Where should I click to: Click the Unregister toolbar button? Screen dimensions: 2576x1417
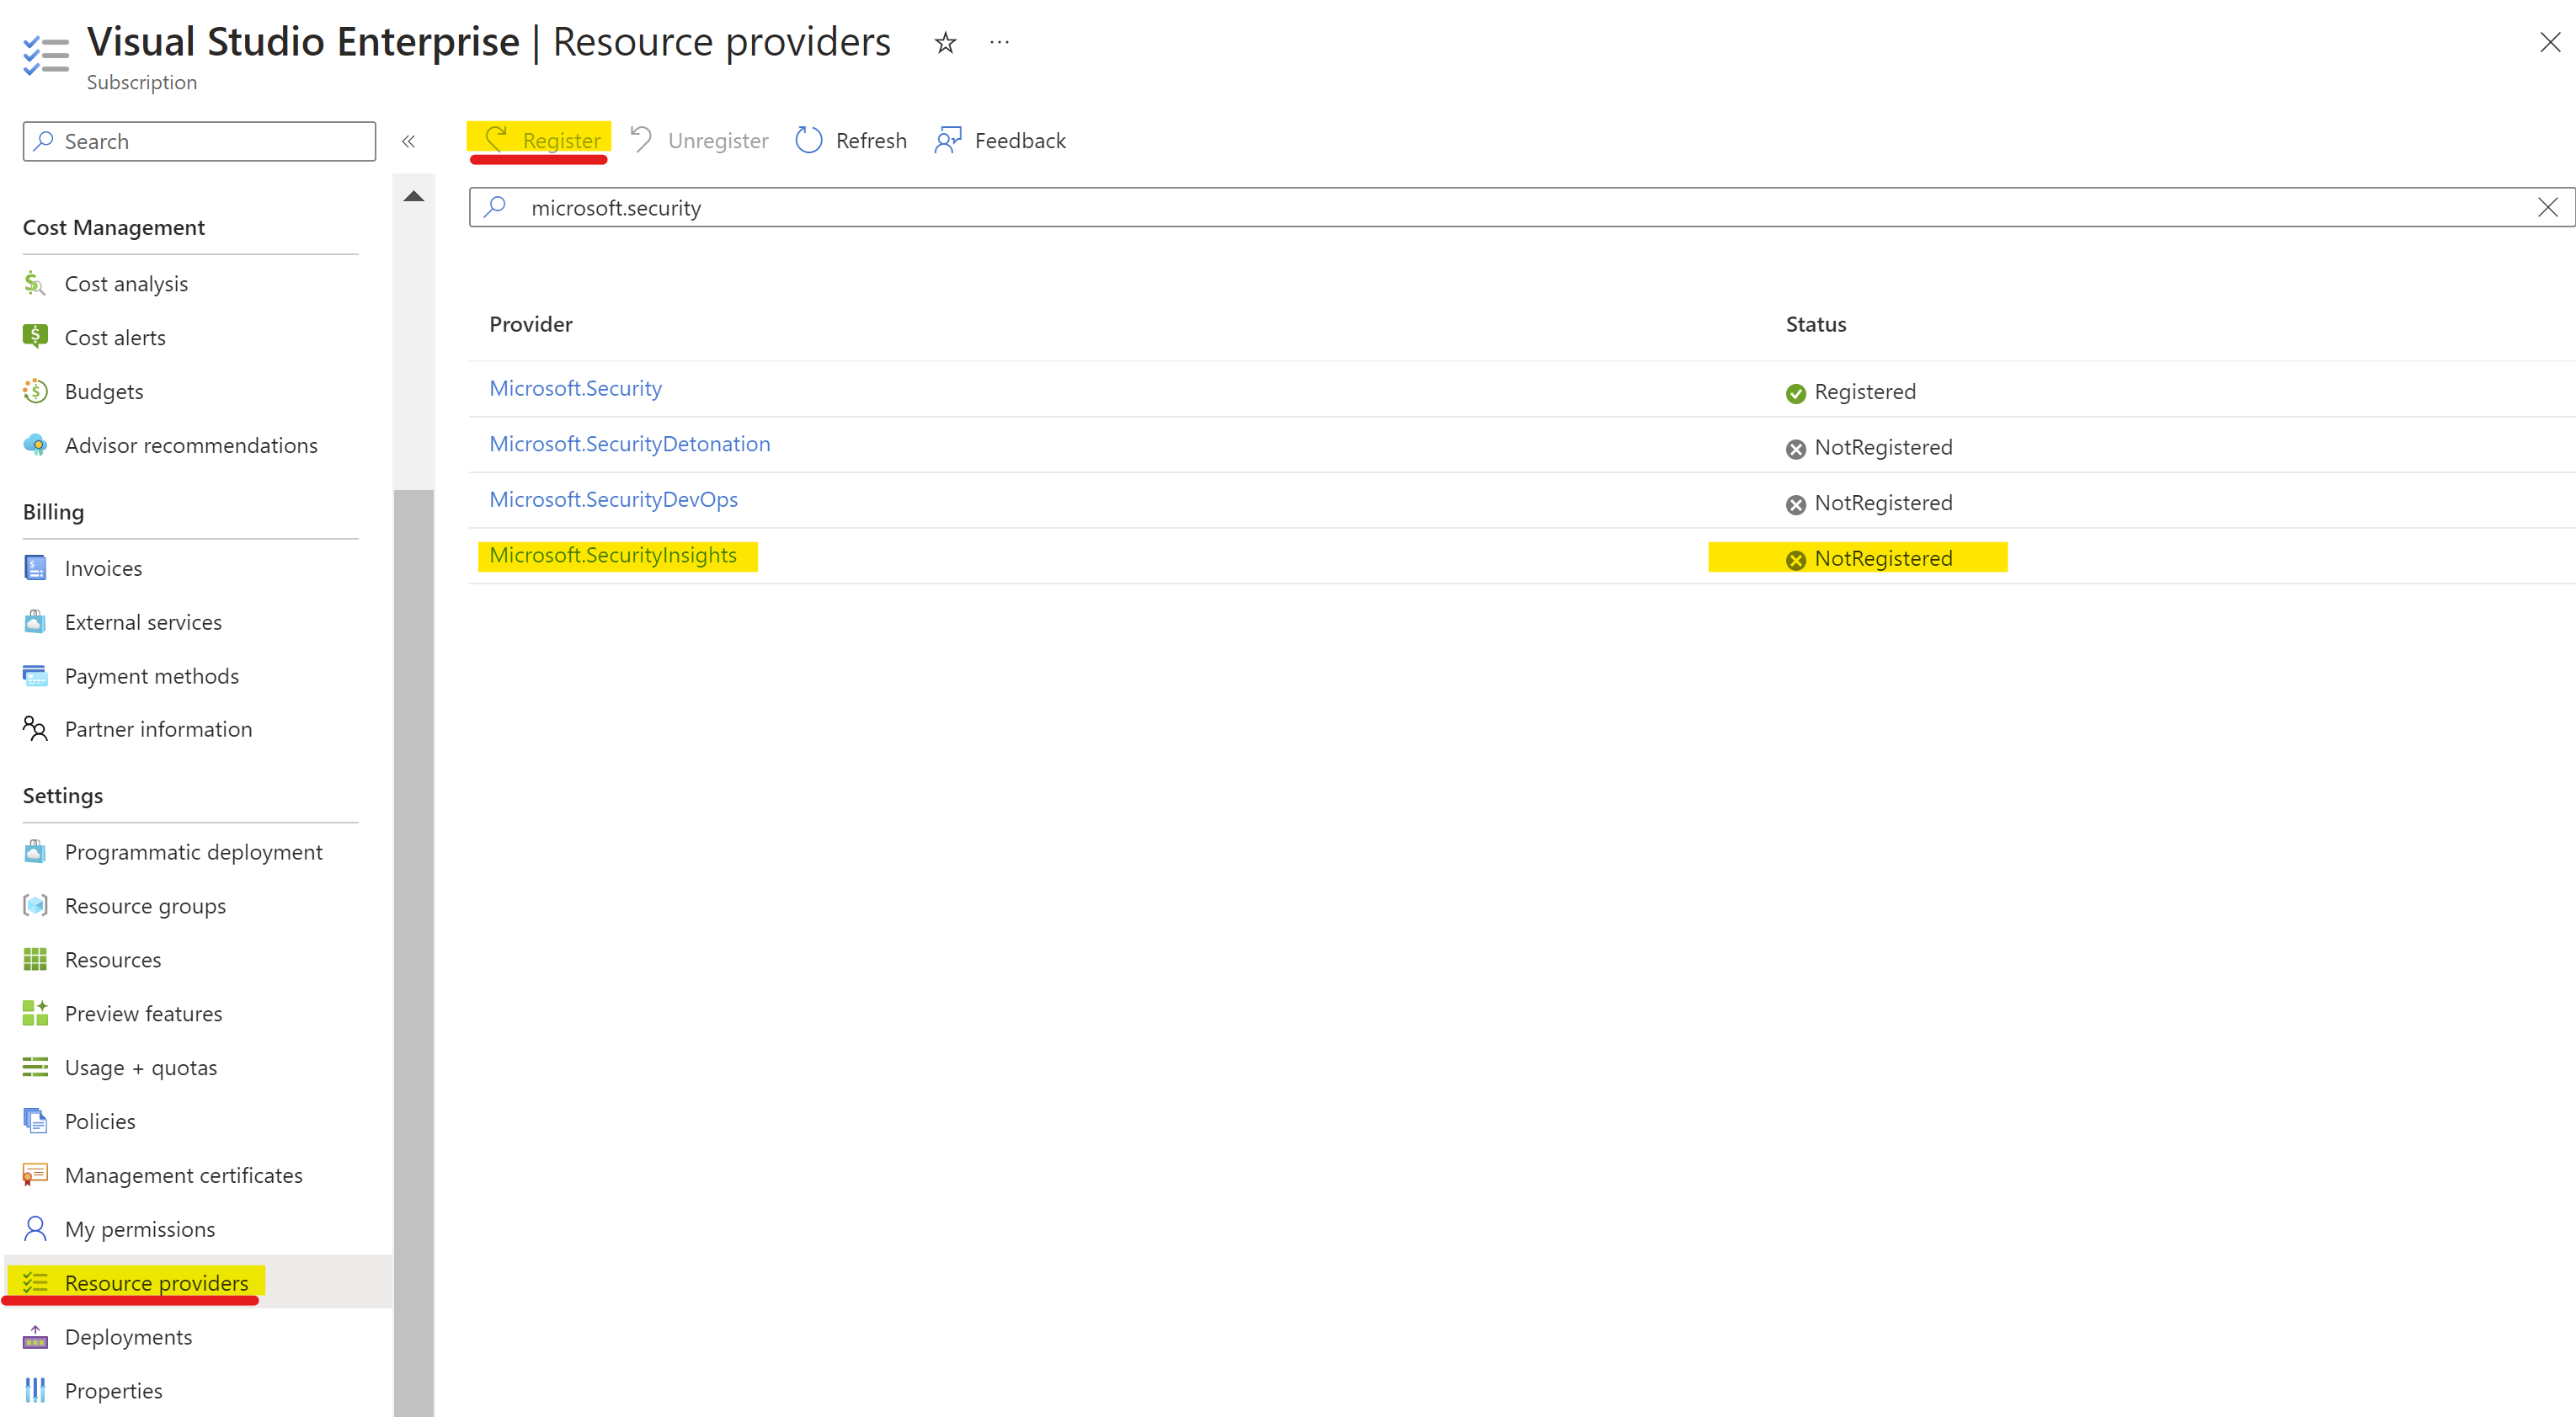pyautogui.click(x=699, y=140)
